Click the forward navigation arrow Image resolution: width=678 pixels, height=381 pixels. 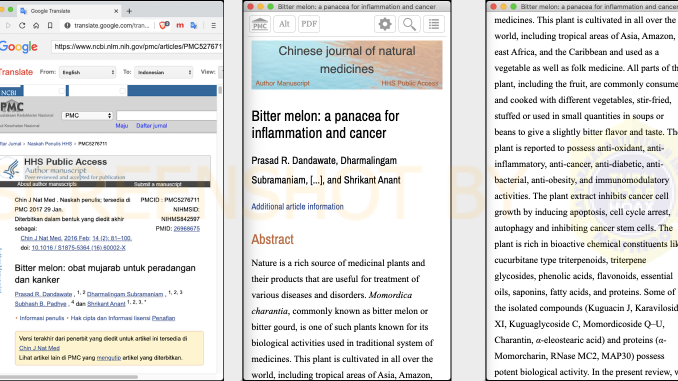(8, 26)
